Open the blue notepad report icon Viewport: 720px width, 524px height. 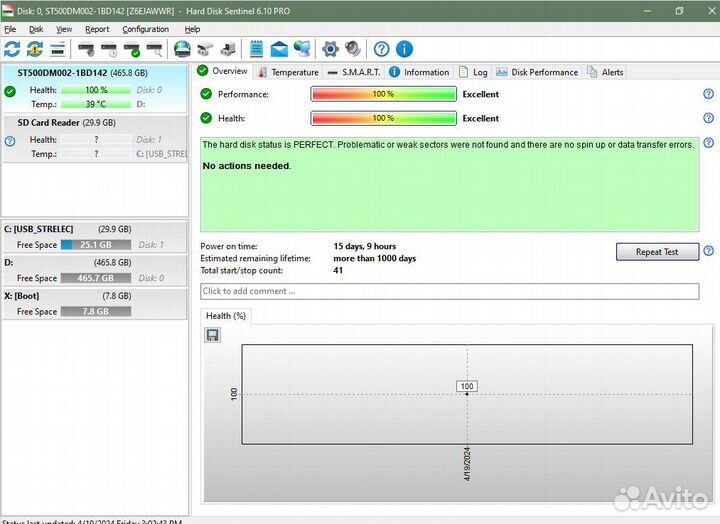[256, 49]
